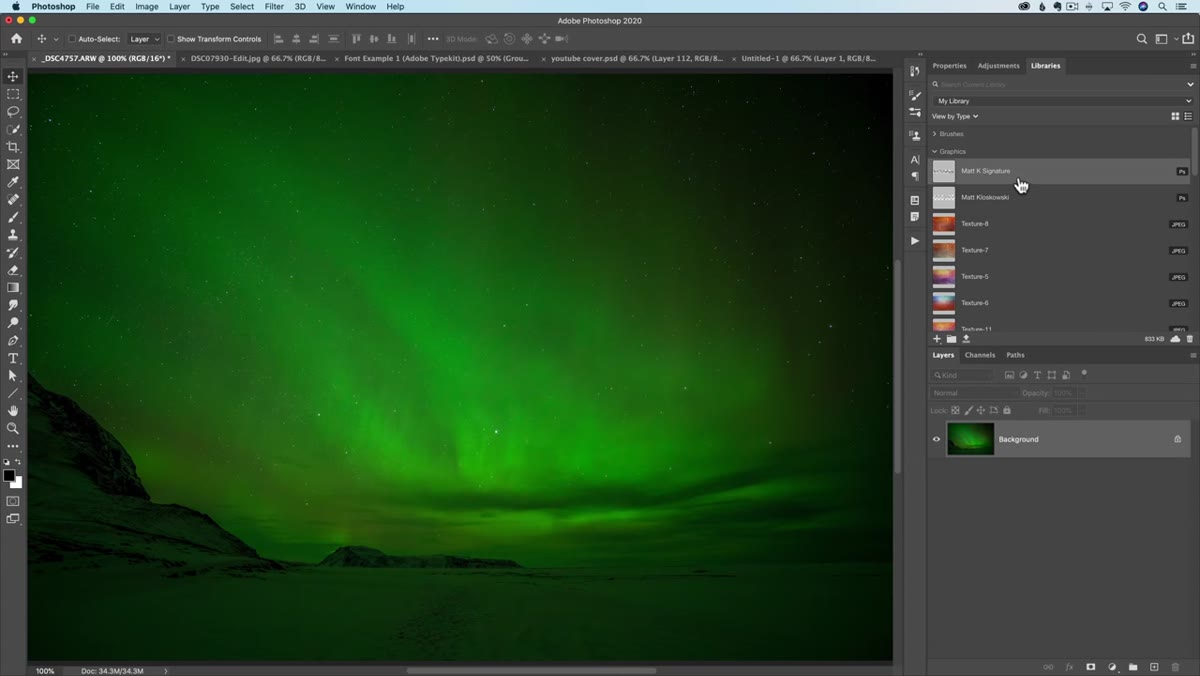Enable Show Transform Controls checkbox
This screenshot has height=676, width=1200.
(x=170, y=39)
